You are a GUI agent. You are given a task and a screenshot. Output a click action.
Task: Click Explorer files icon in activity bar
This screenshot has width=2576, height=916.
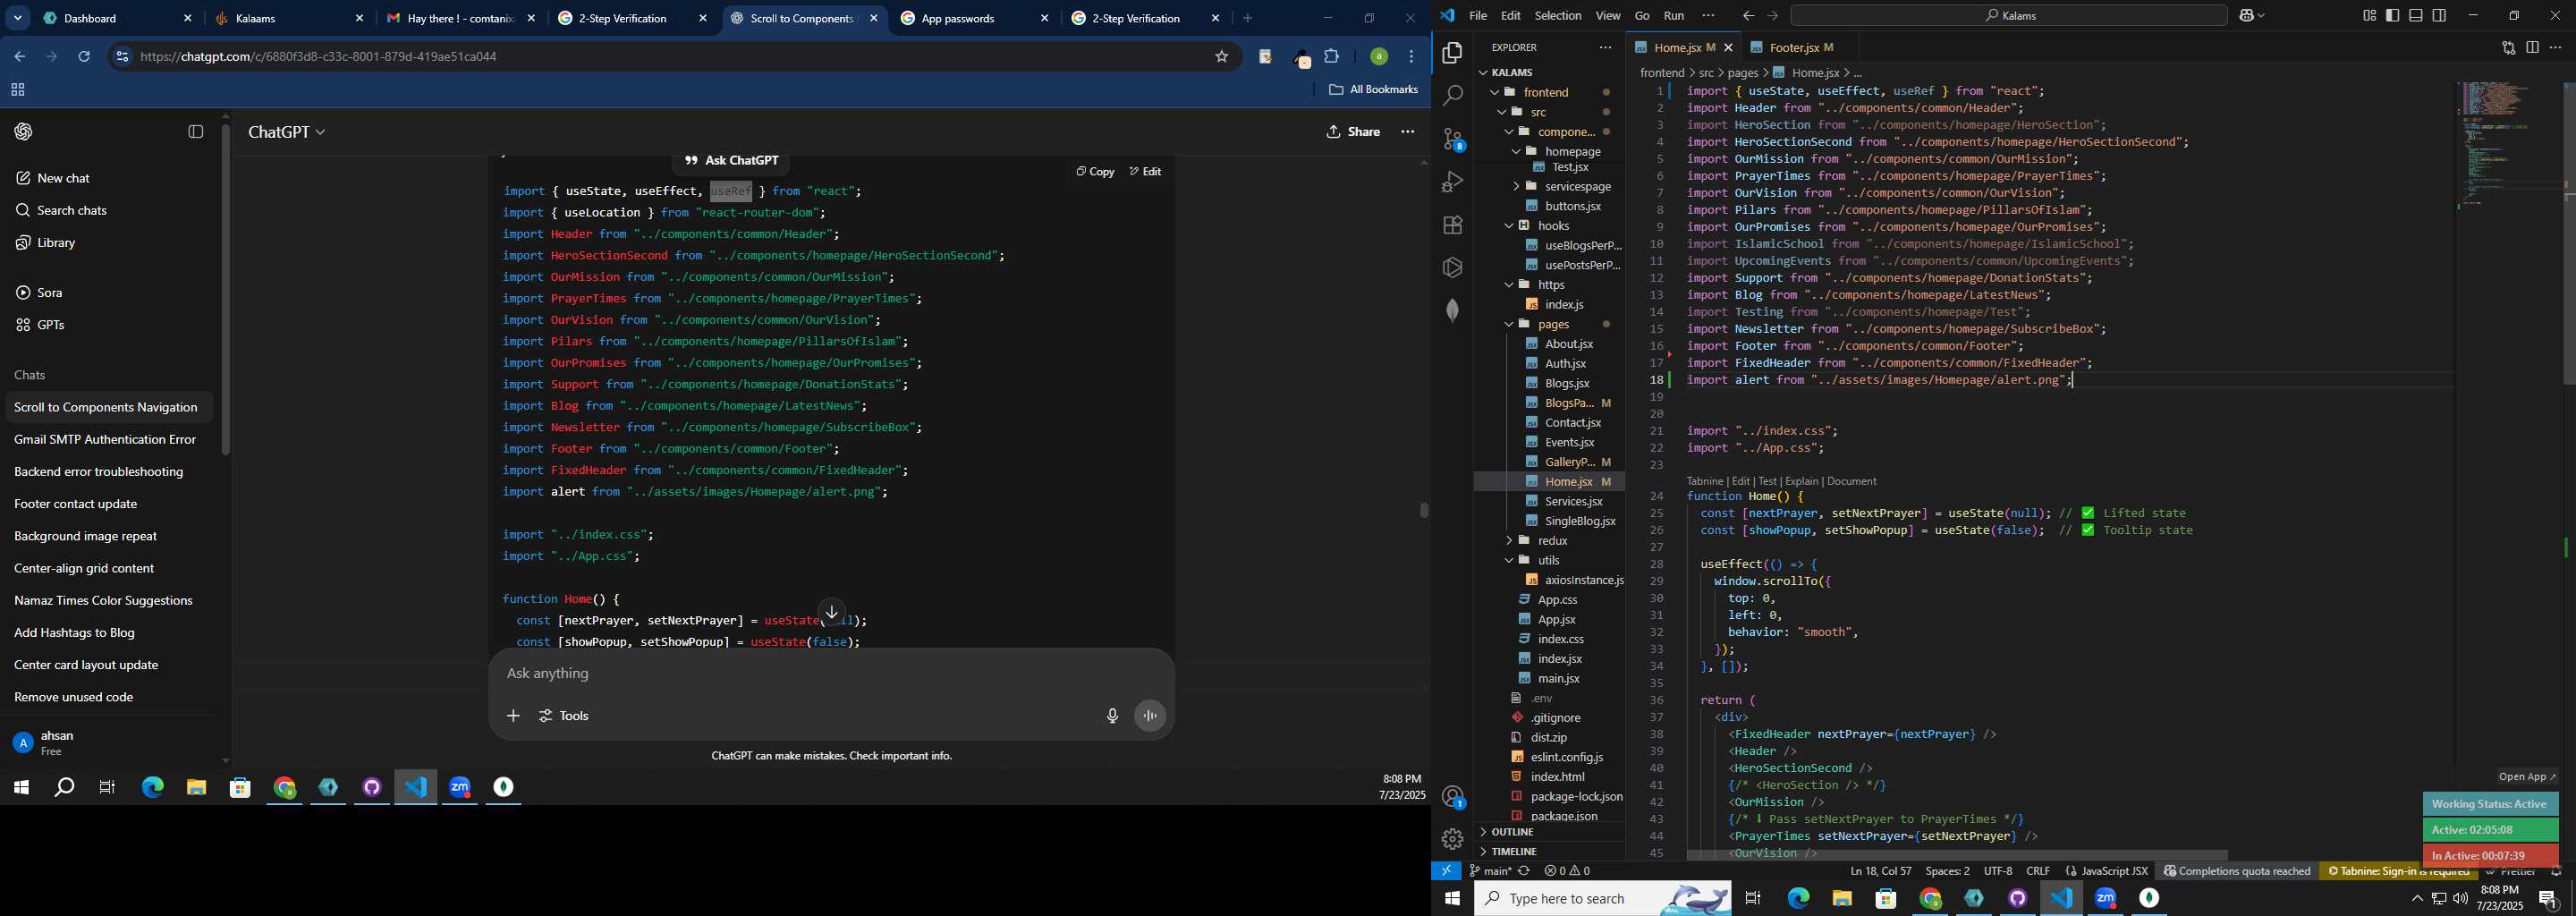(x=1452, y=53)
